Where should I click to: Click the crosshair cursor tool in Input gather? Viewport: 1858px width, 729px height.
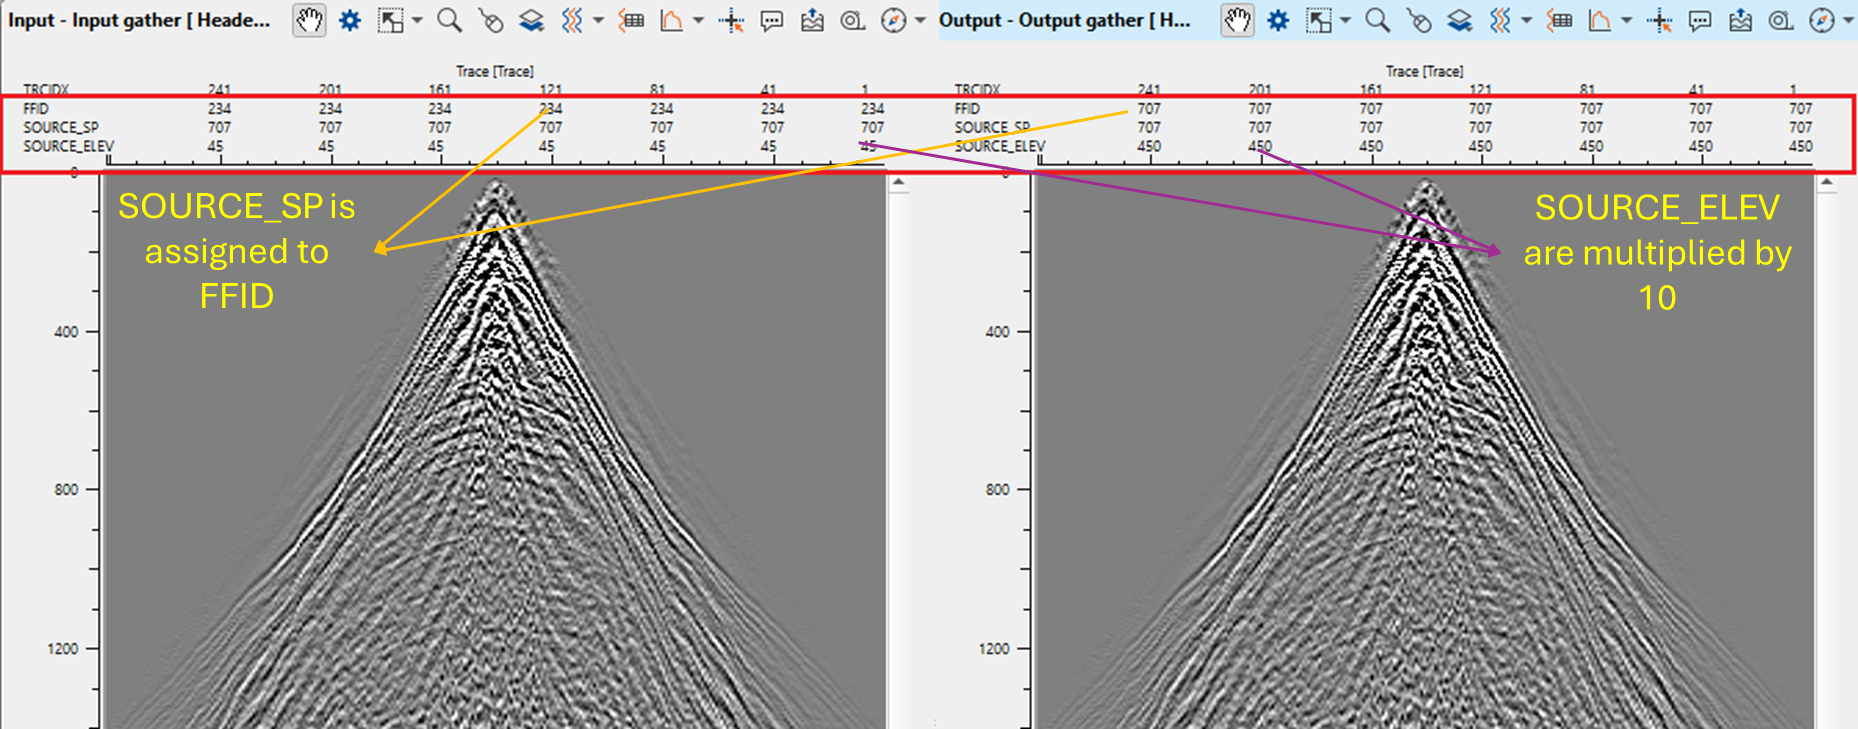(x=731, y=20)
